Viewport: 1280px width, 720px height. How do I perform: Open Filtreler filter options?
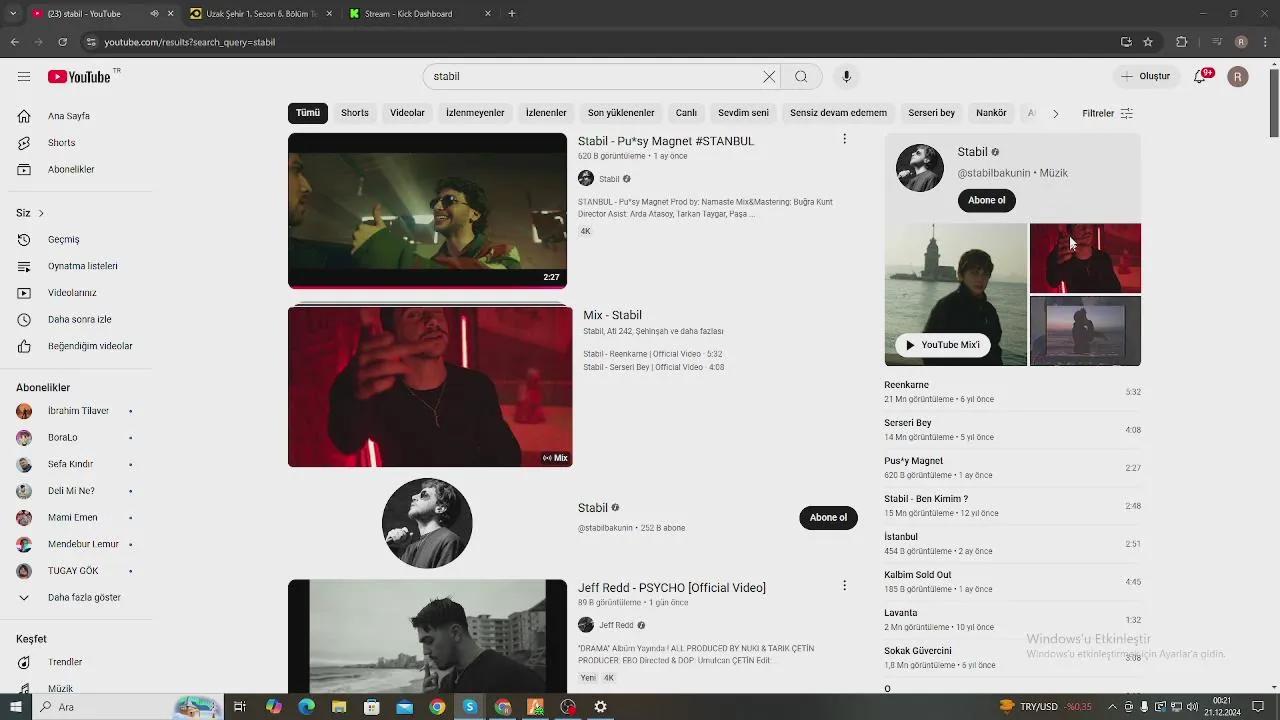click(1107, 113)
